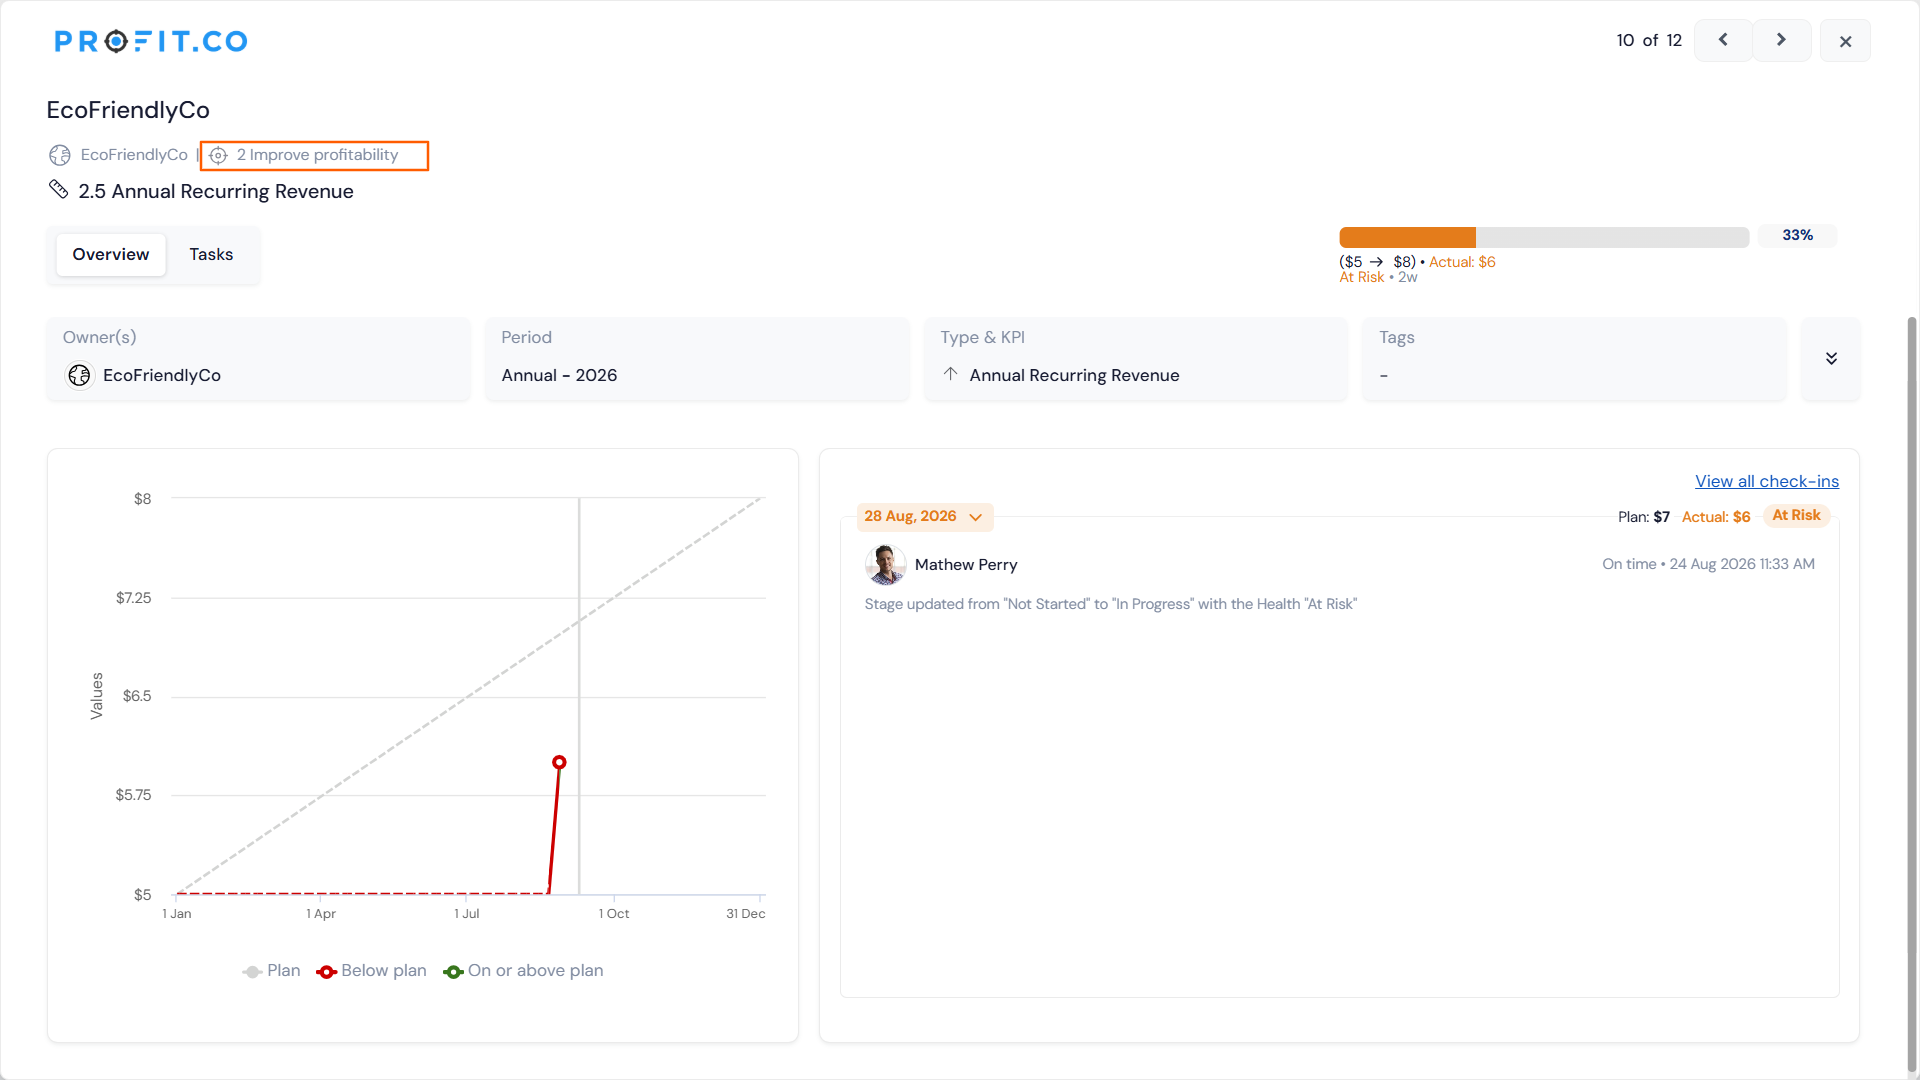Close the key result detail view
The height and width of the screenshot is (1080, 1920).
pos(1845,41)
